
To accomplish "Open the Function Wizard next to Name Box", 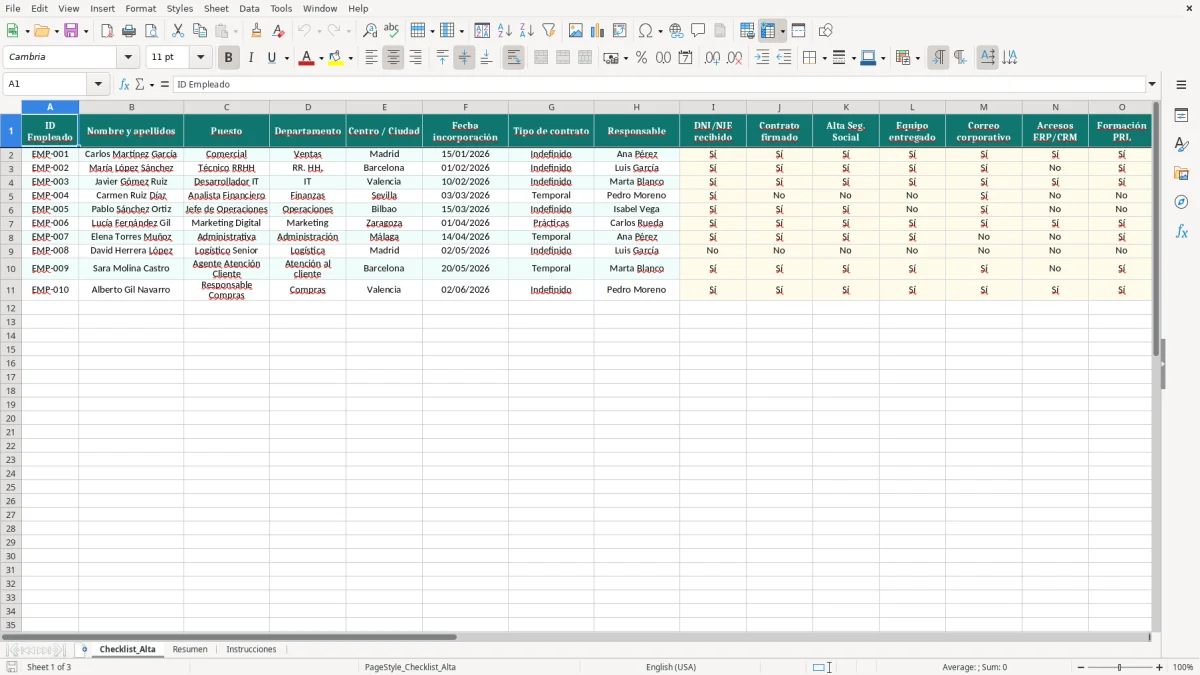I will coord(125,85).
